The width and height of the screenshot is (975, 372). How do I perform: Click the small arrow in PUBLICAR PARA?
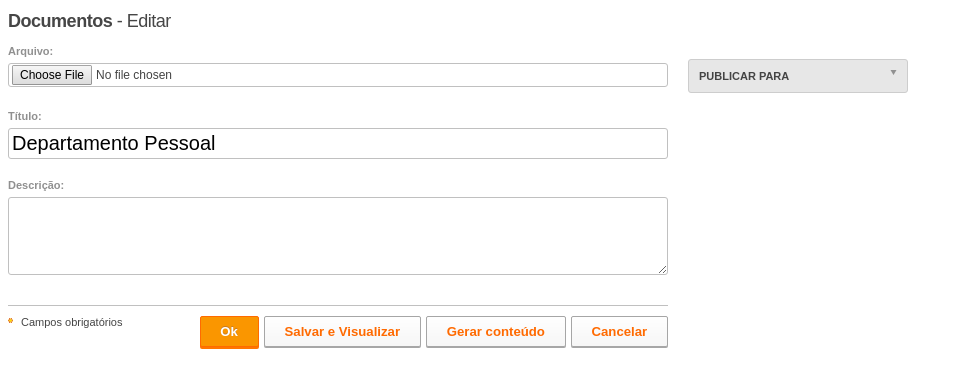pos(894,72)
